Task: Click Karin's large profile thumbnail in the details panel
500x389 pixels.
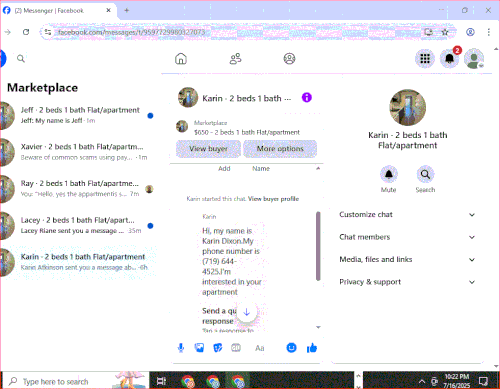Action: coord(407,107)
